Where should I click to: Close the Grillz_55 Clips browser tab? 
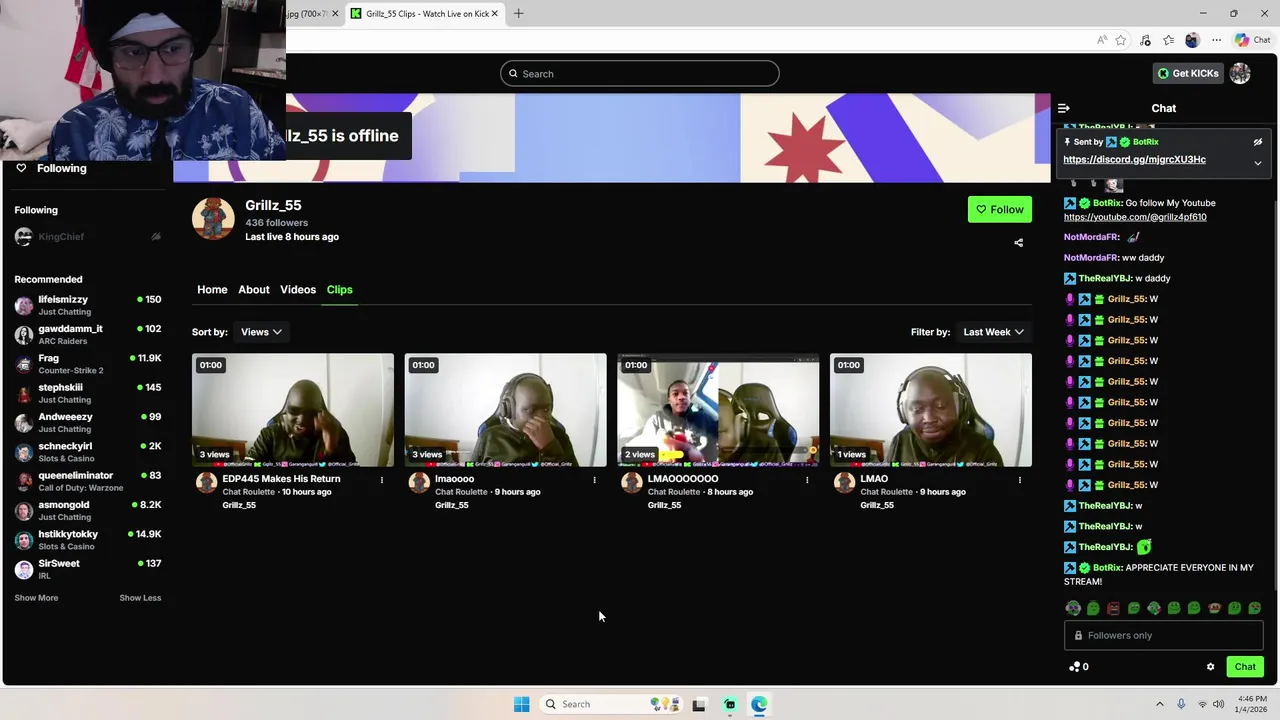click(x=494, y=14)
